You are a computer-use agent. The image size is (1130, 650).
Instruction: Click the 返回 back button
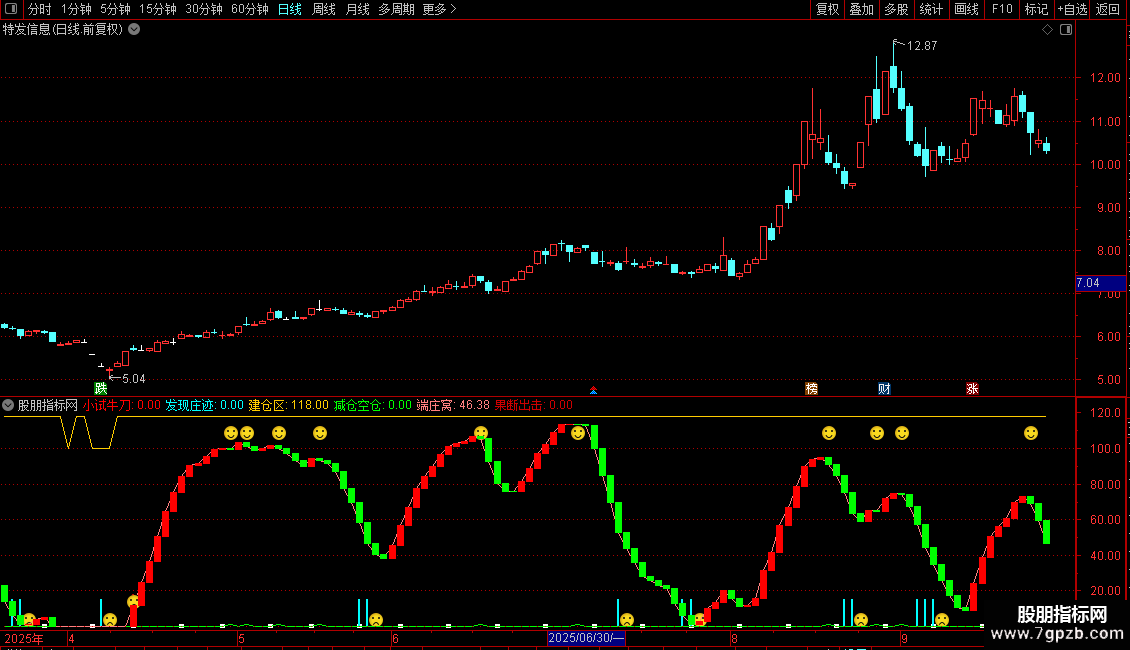tap(1108, 9)
